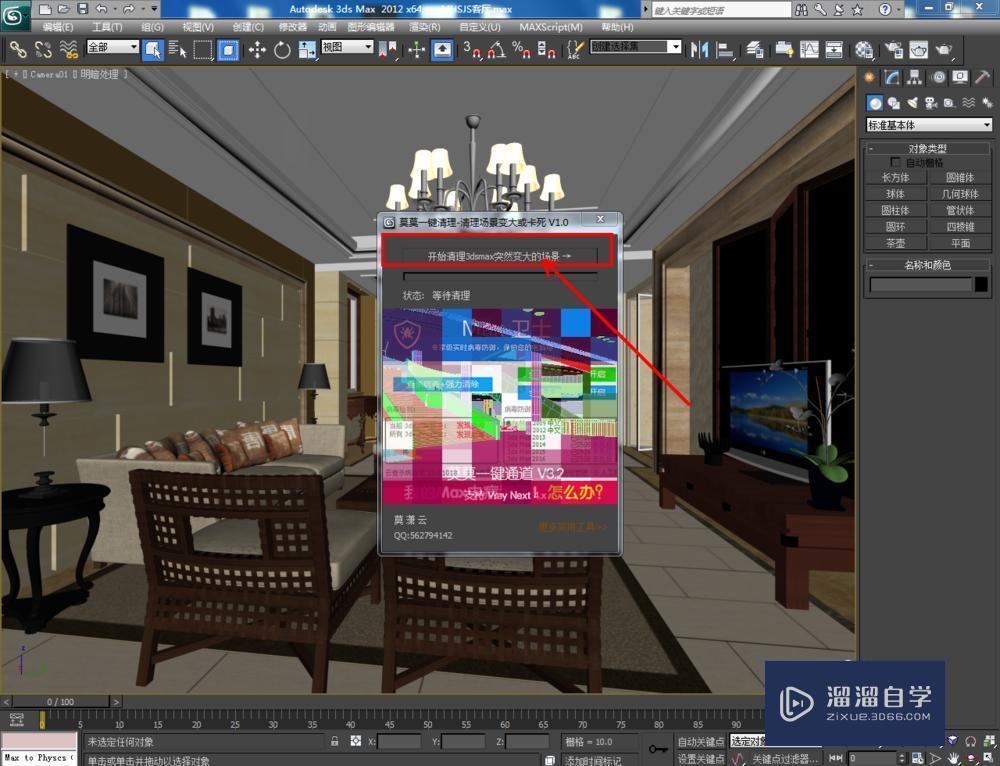
Task: Open the named selection sets dropdown
Action: 636,47
